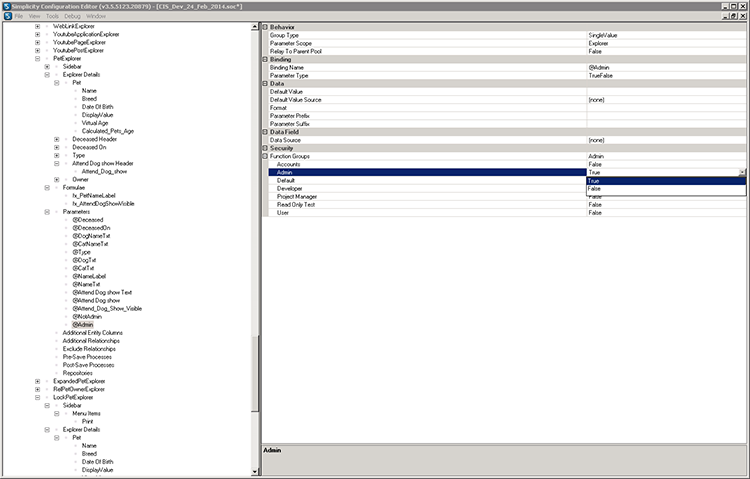750x479 pixels.
Task: Collapse the Data Field property section
Action: click(x=265, y=132)
